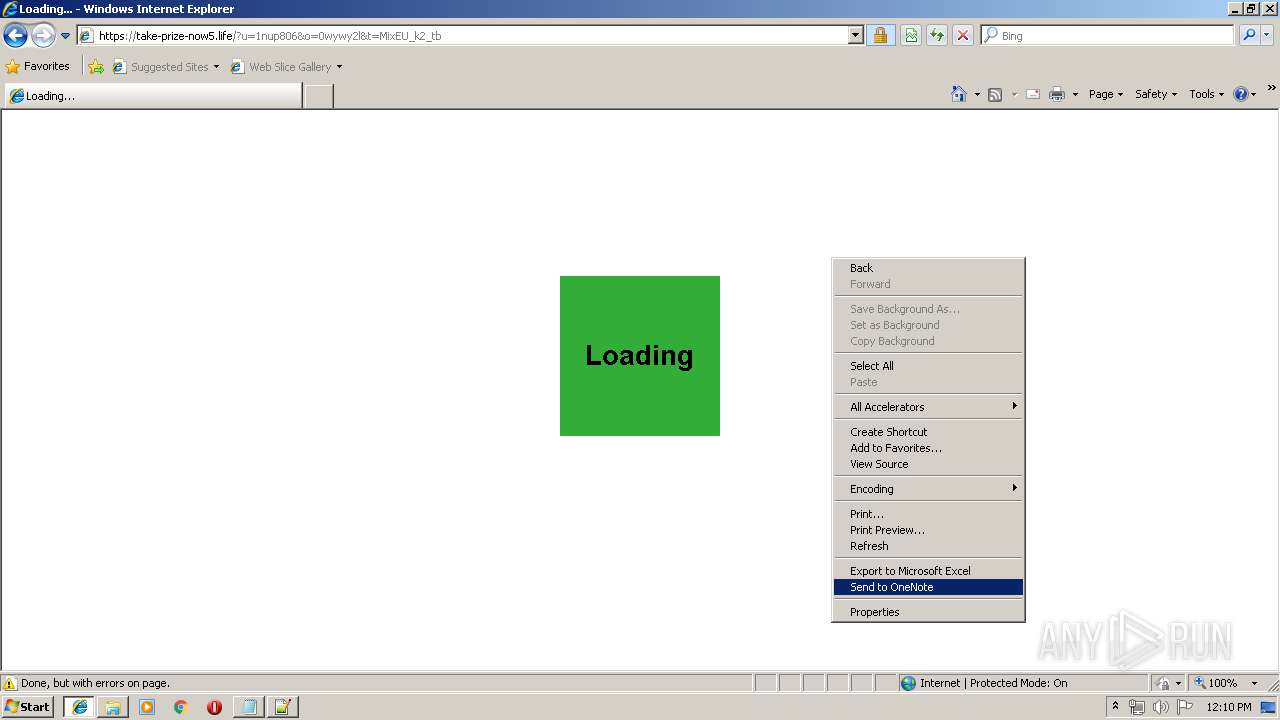1280x720 pixels.
Task: Click the network tray icon
Action: tap(1137, 707)
